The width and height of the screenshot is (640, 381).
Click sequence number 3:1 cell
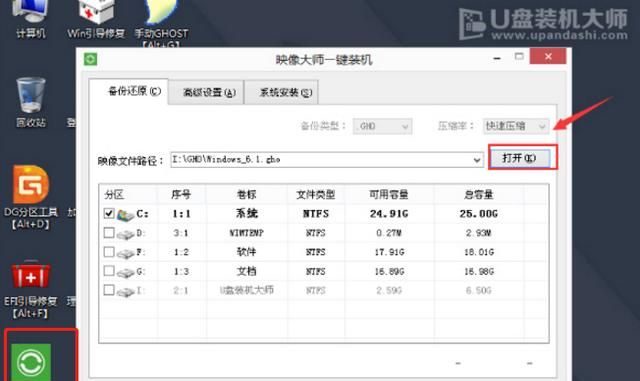pyautogui.click(x=181, y=233)
